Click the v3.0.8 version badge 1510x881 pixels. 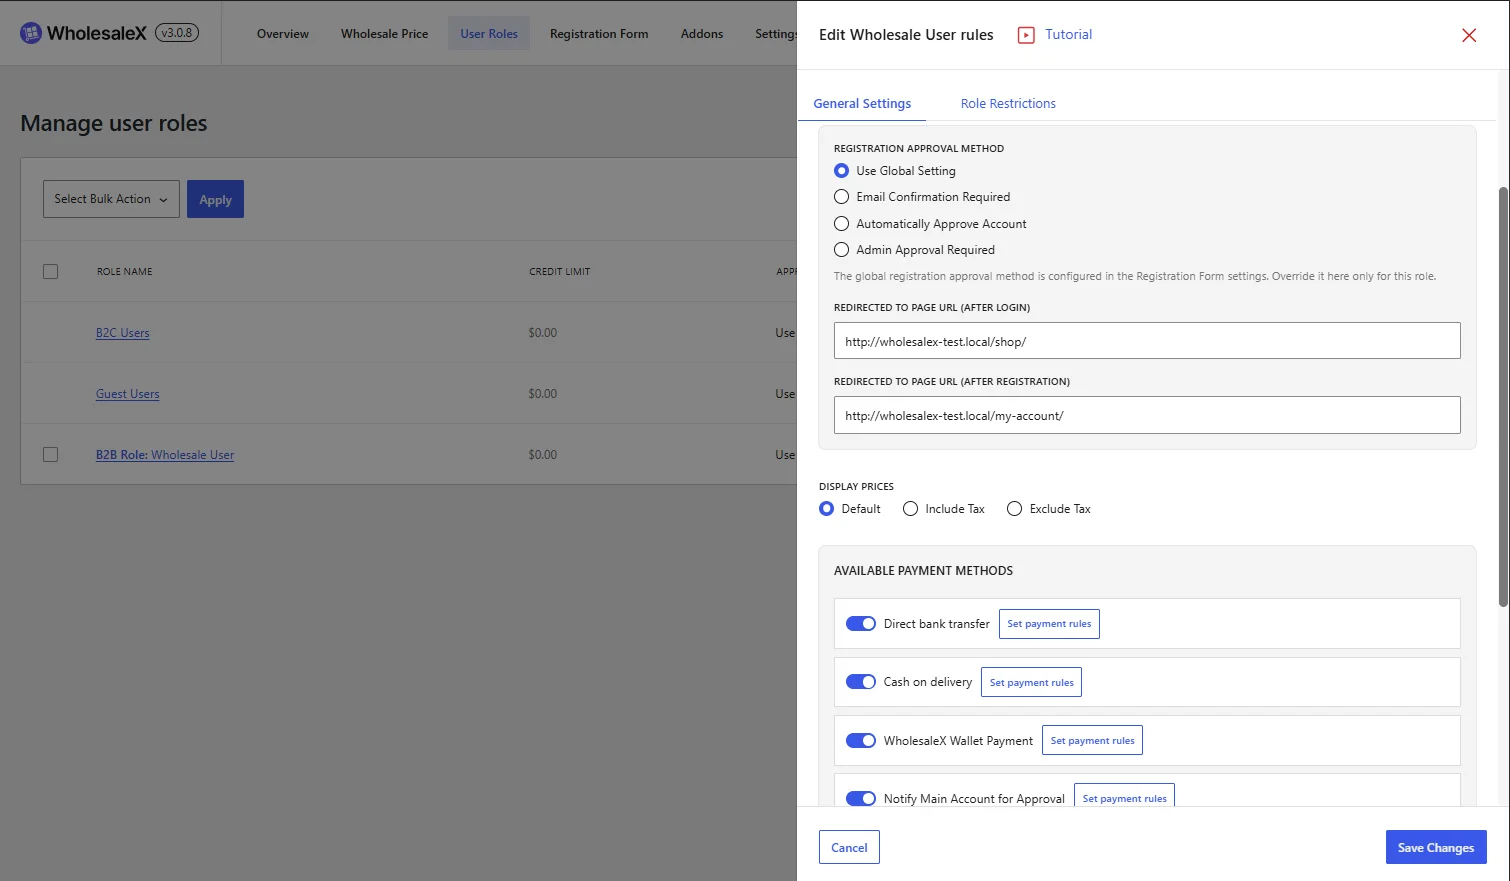pyautogui.click(x=177, y=33)
